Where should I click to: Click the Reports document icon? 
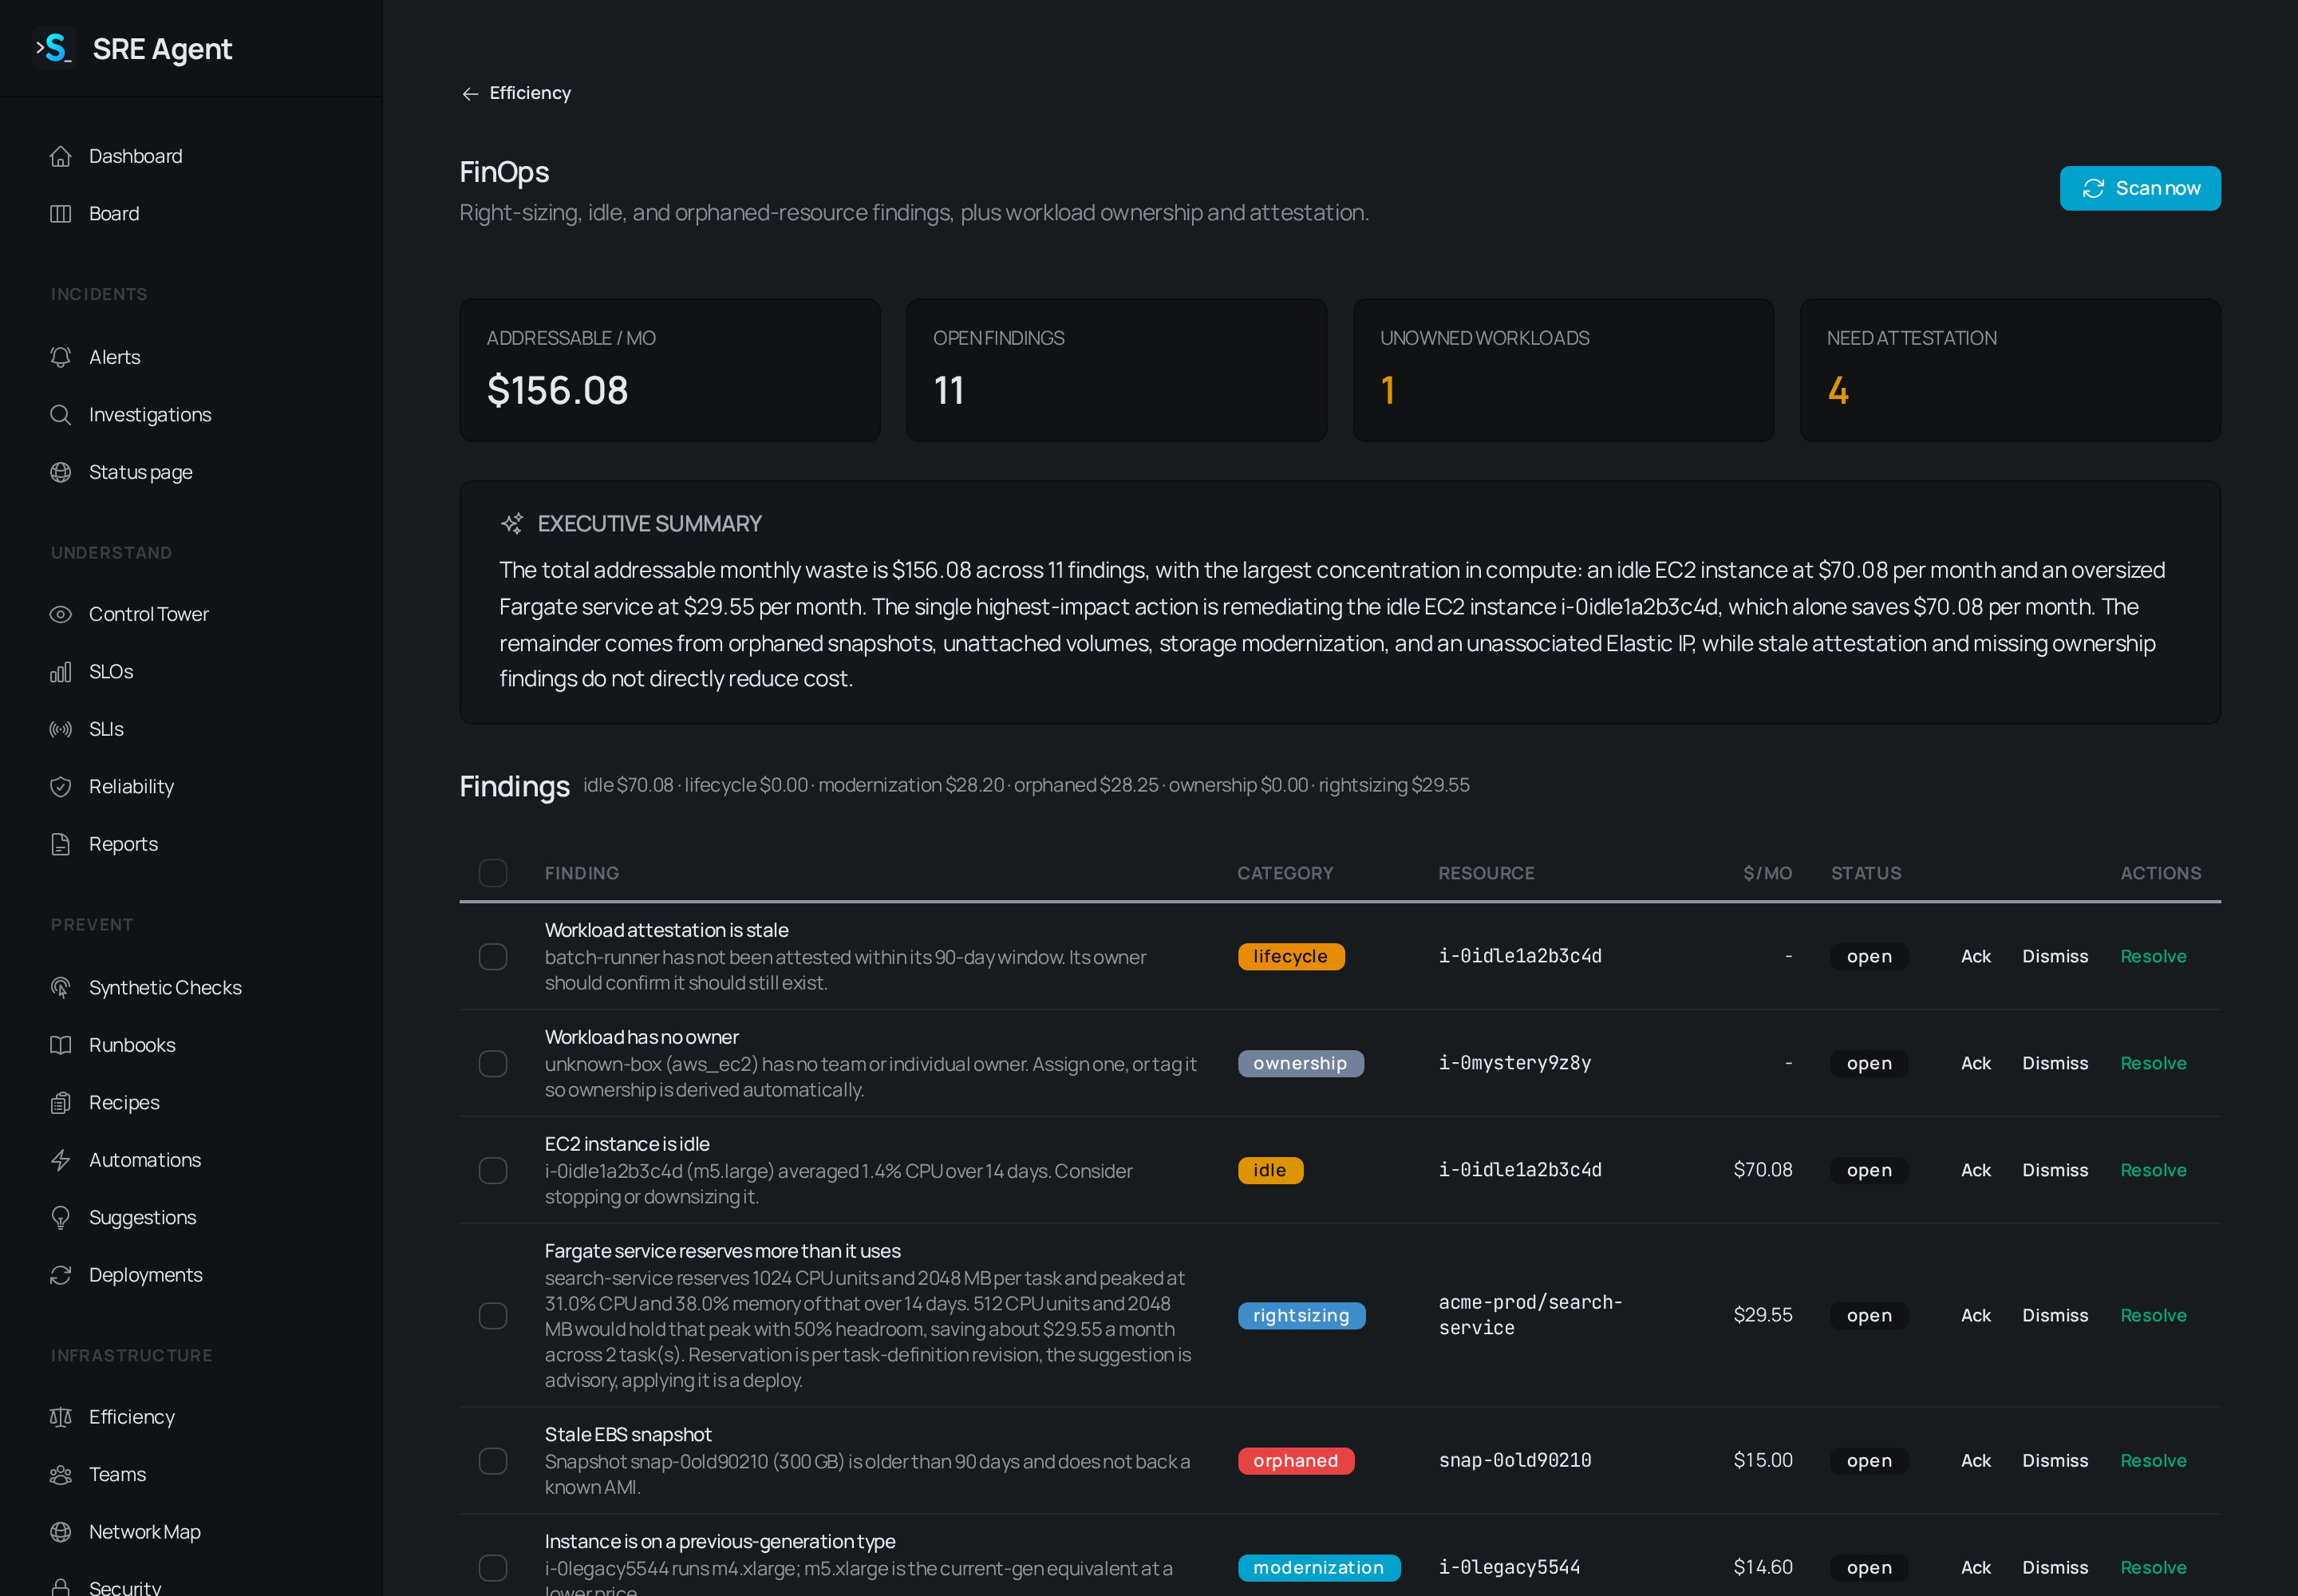(x=61, y=844)
